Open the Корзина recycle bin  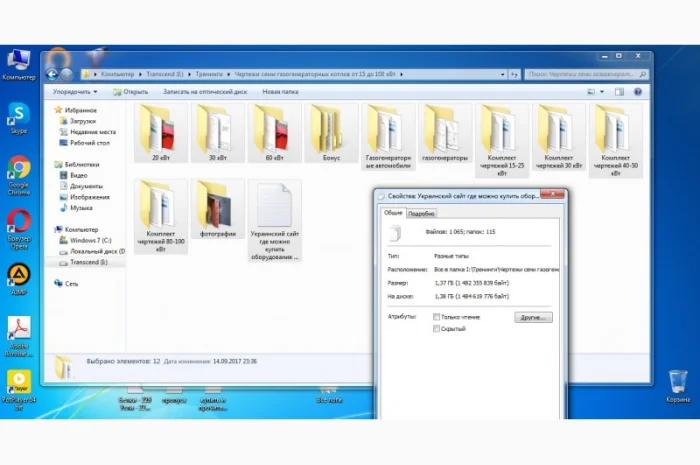[x=677, y=381]
